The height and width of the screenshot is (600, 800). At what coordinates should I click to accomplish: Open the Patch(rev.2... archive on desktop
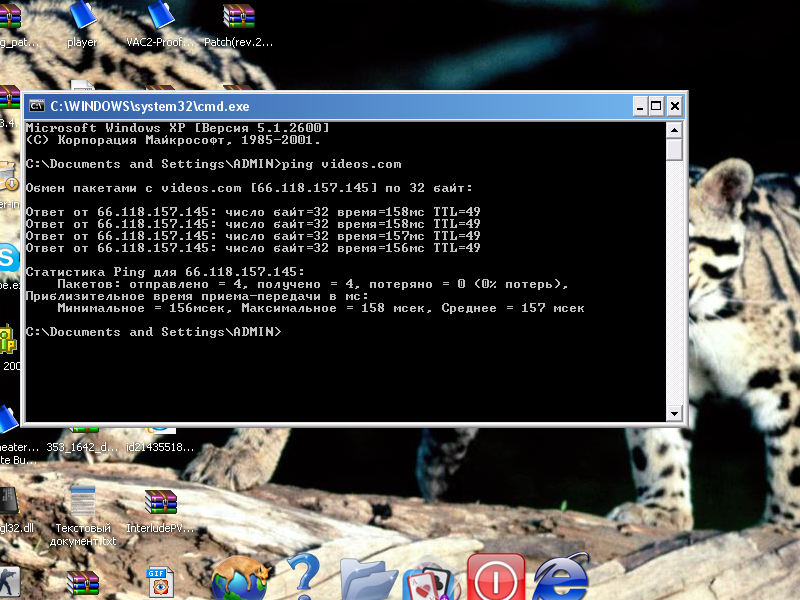pyautogui.click(x=238, y=18)
